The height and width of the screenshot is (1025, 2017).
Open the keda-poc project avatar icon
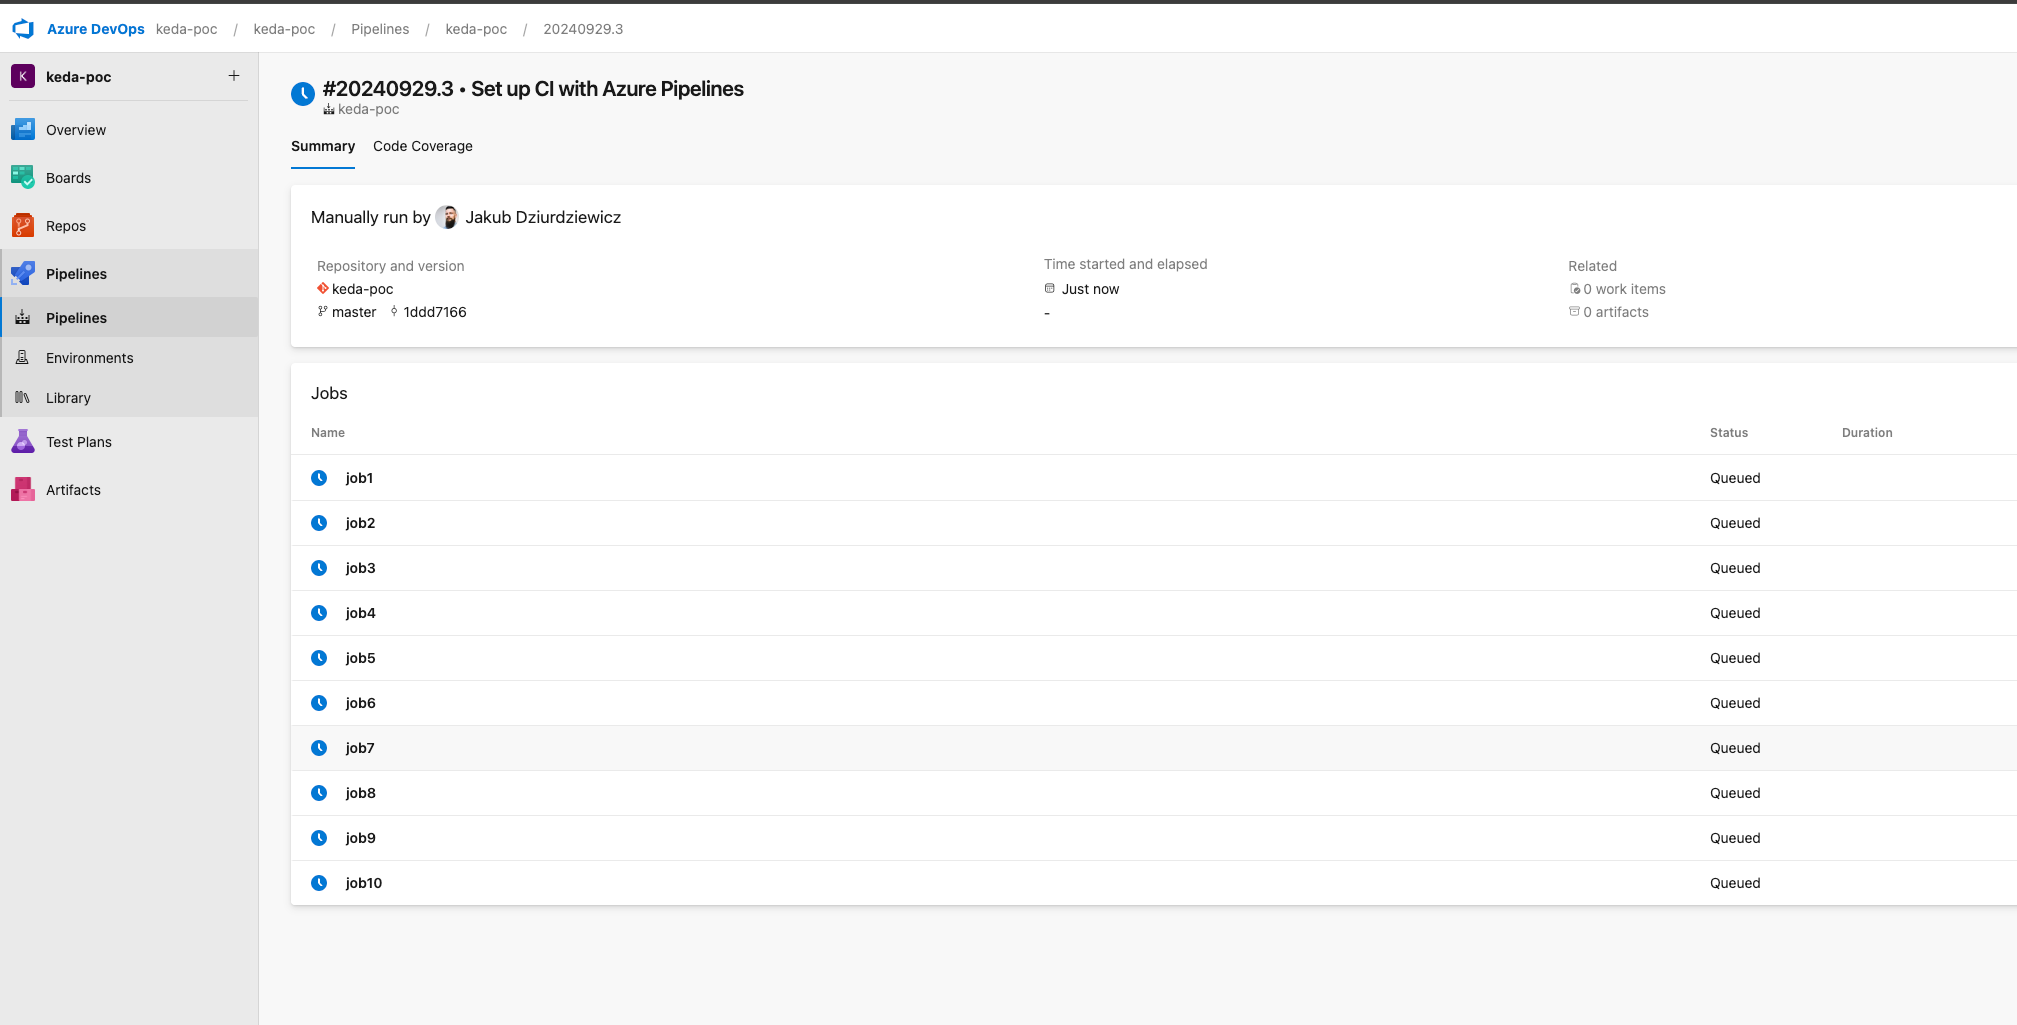[x=23, y=76]
